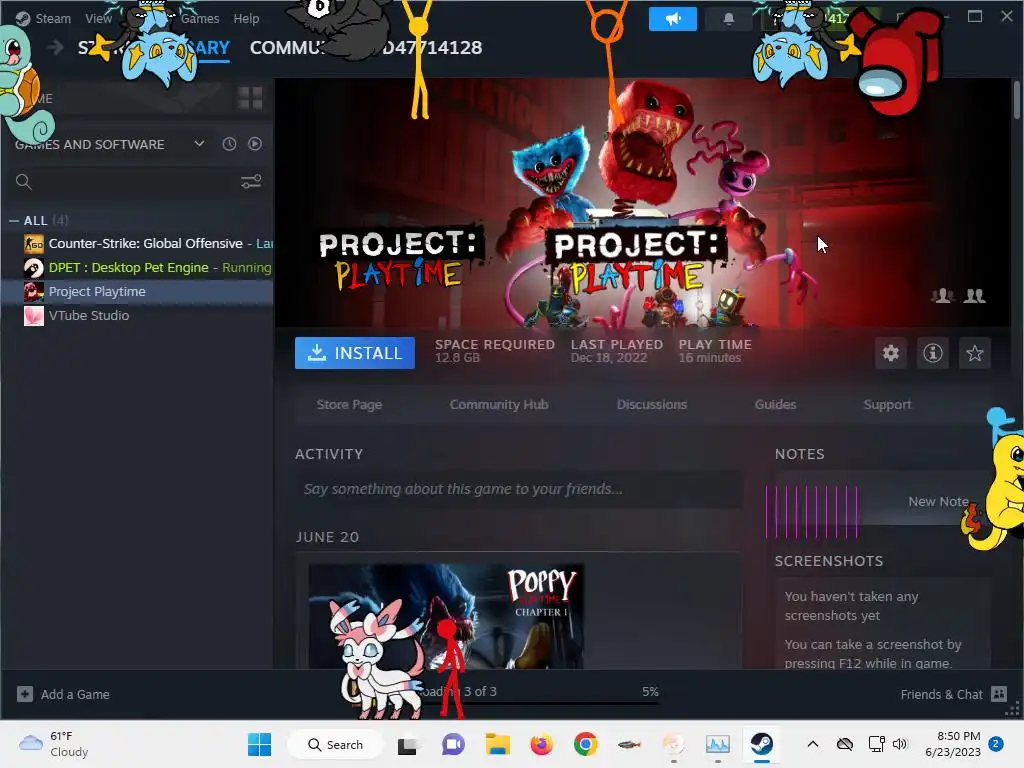Open Task View on taskbar

(x=409, y=744)
